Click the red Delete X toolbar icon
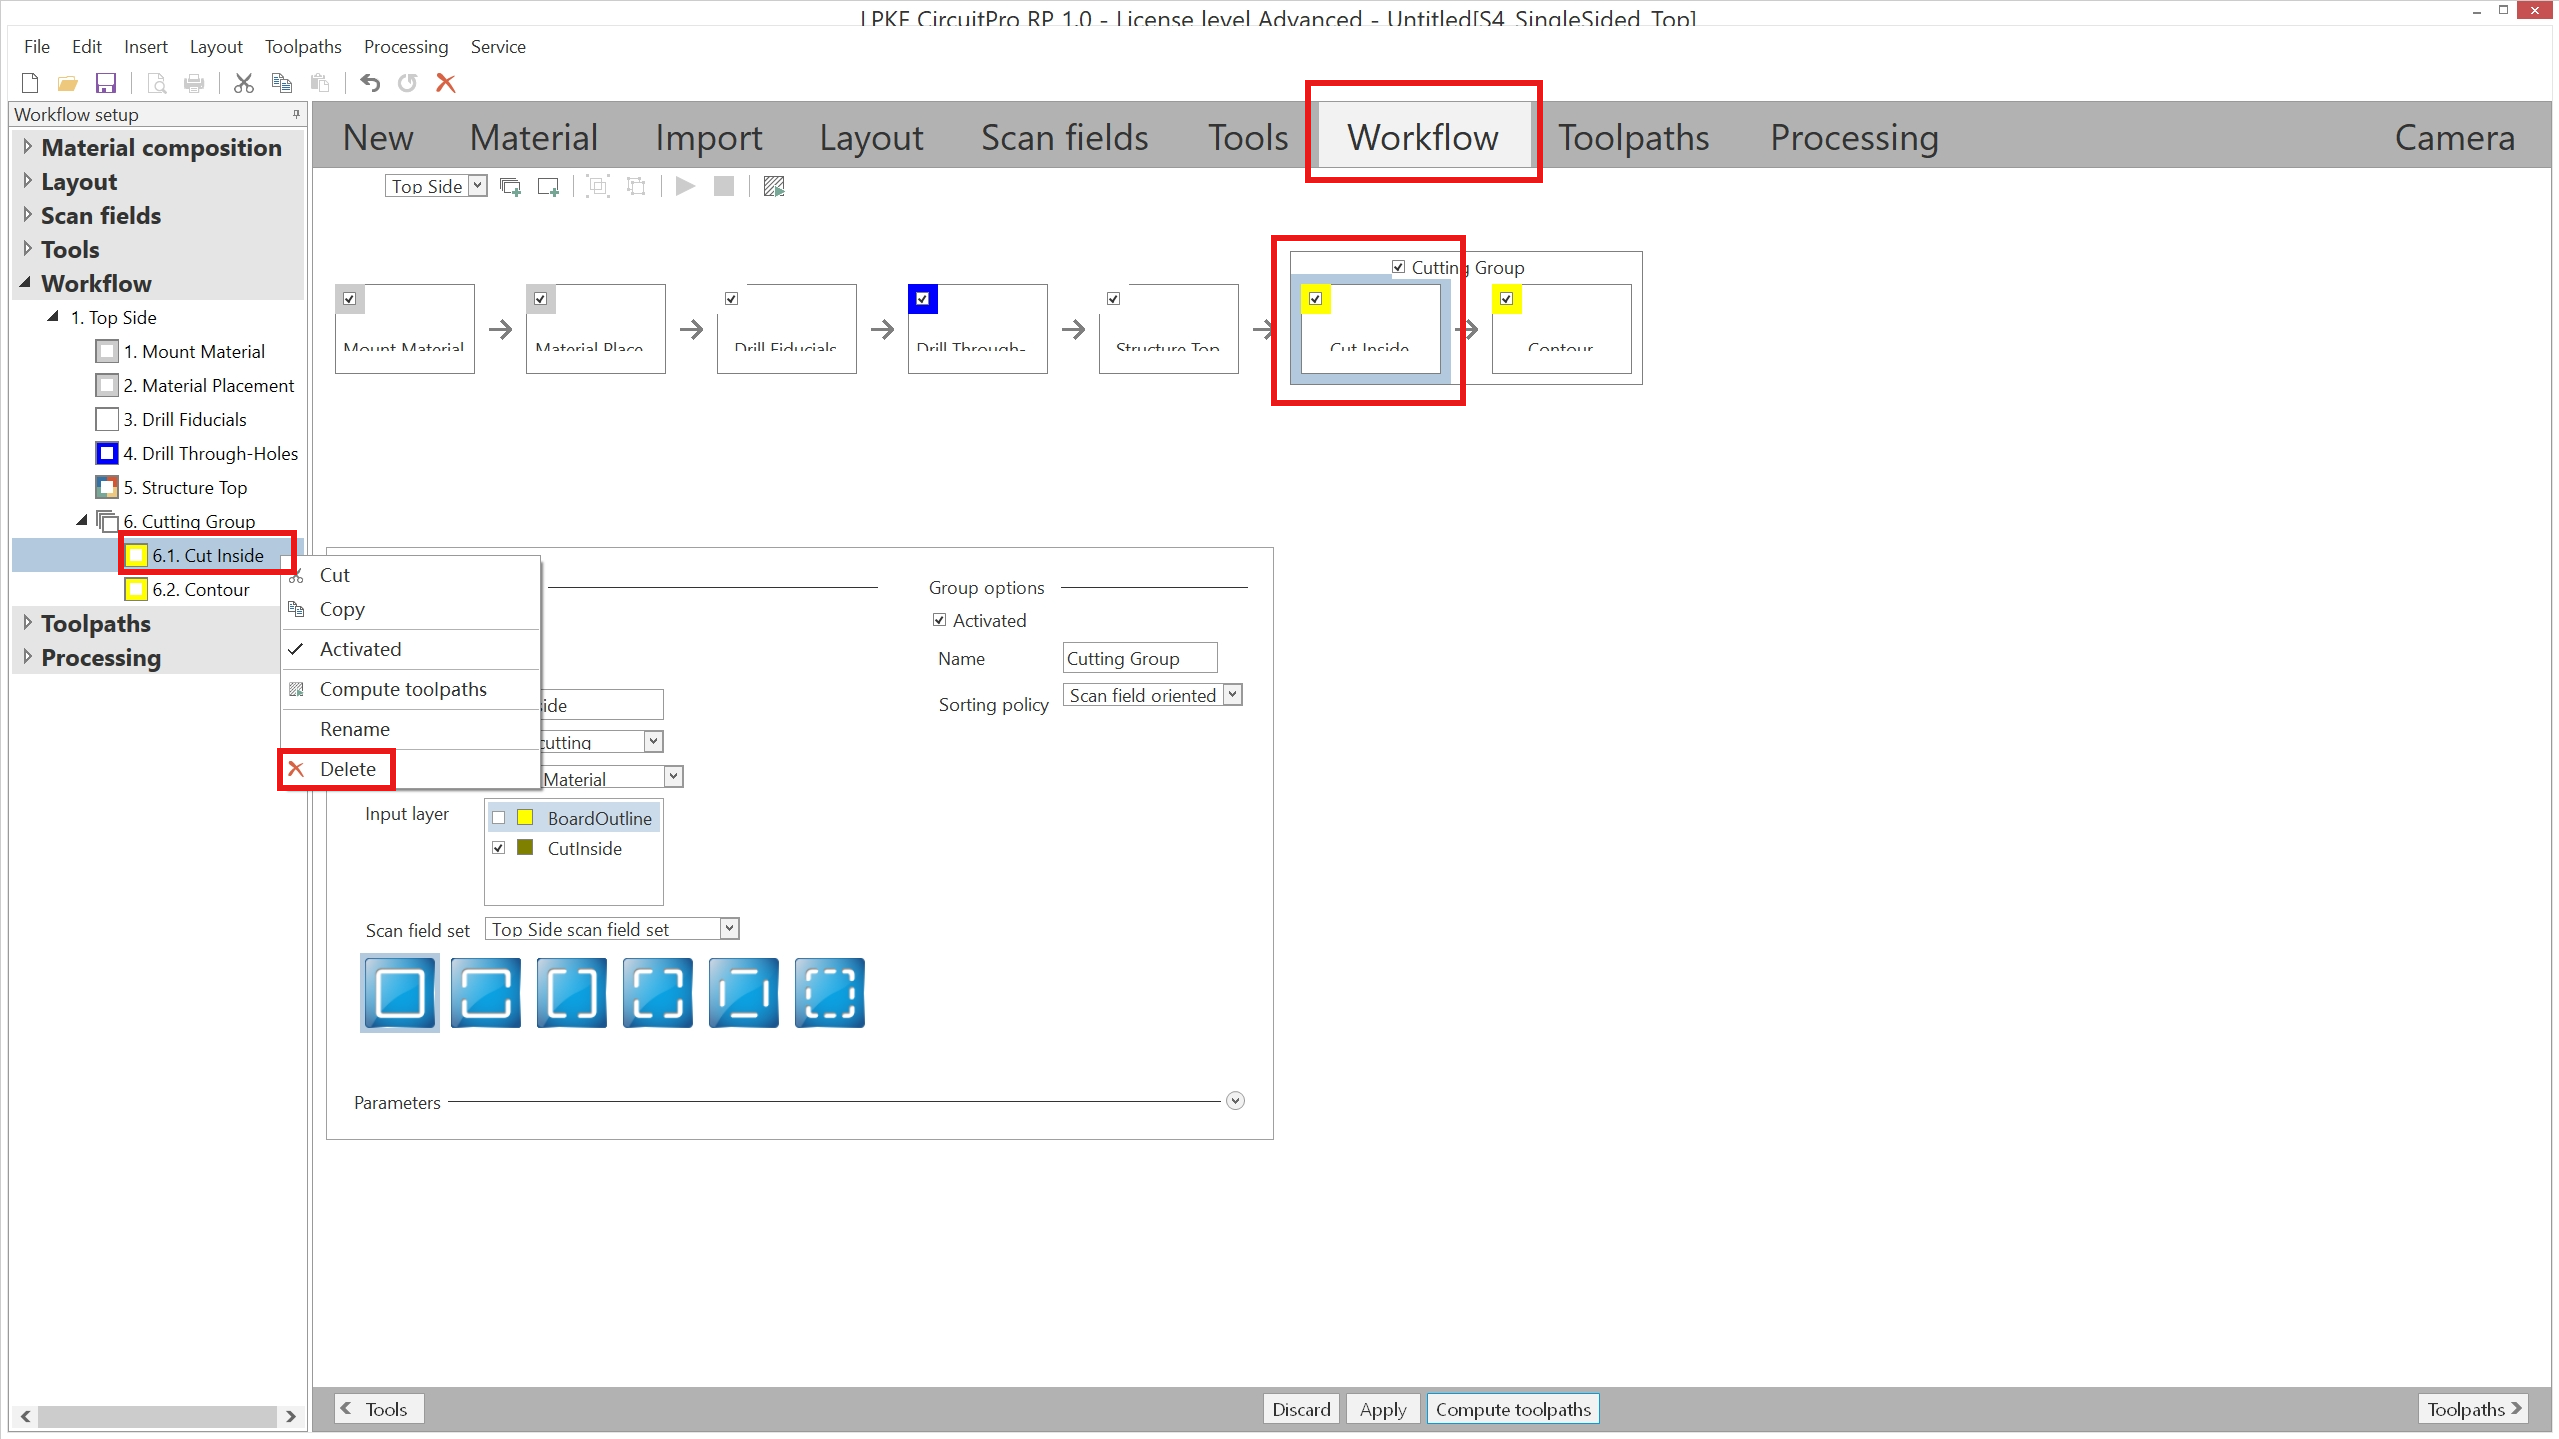Screen dimensions: 2559x1439 click(x=446, y=83)
